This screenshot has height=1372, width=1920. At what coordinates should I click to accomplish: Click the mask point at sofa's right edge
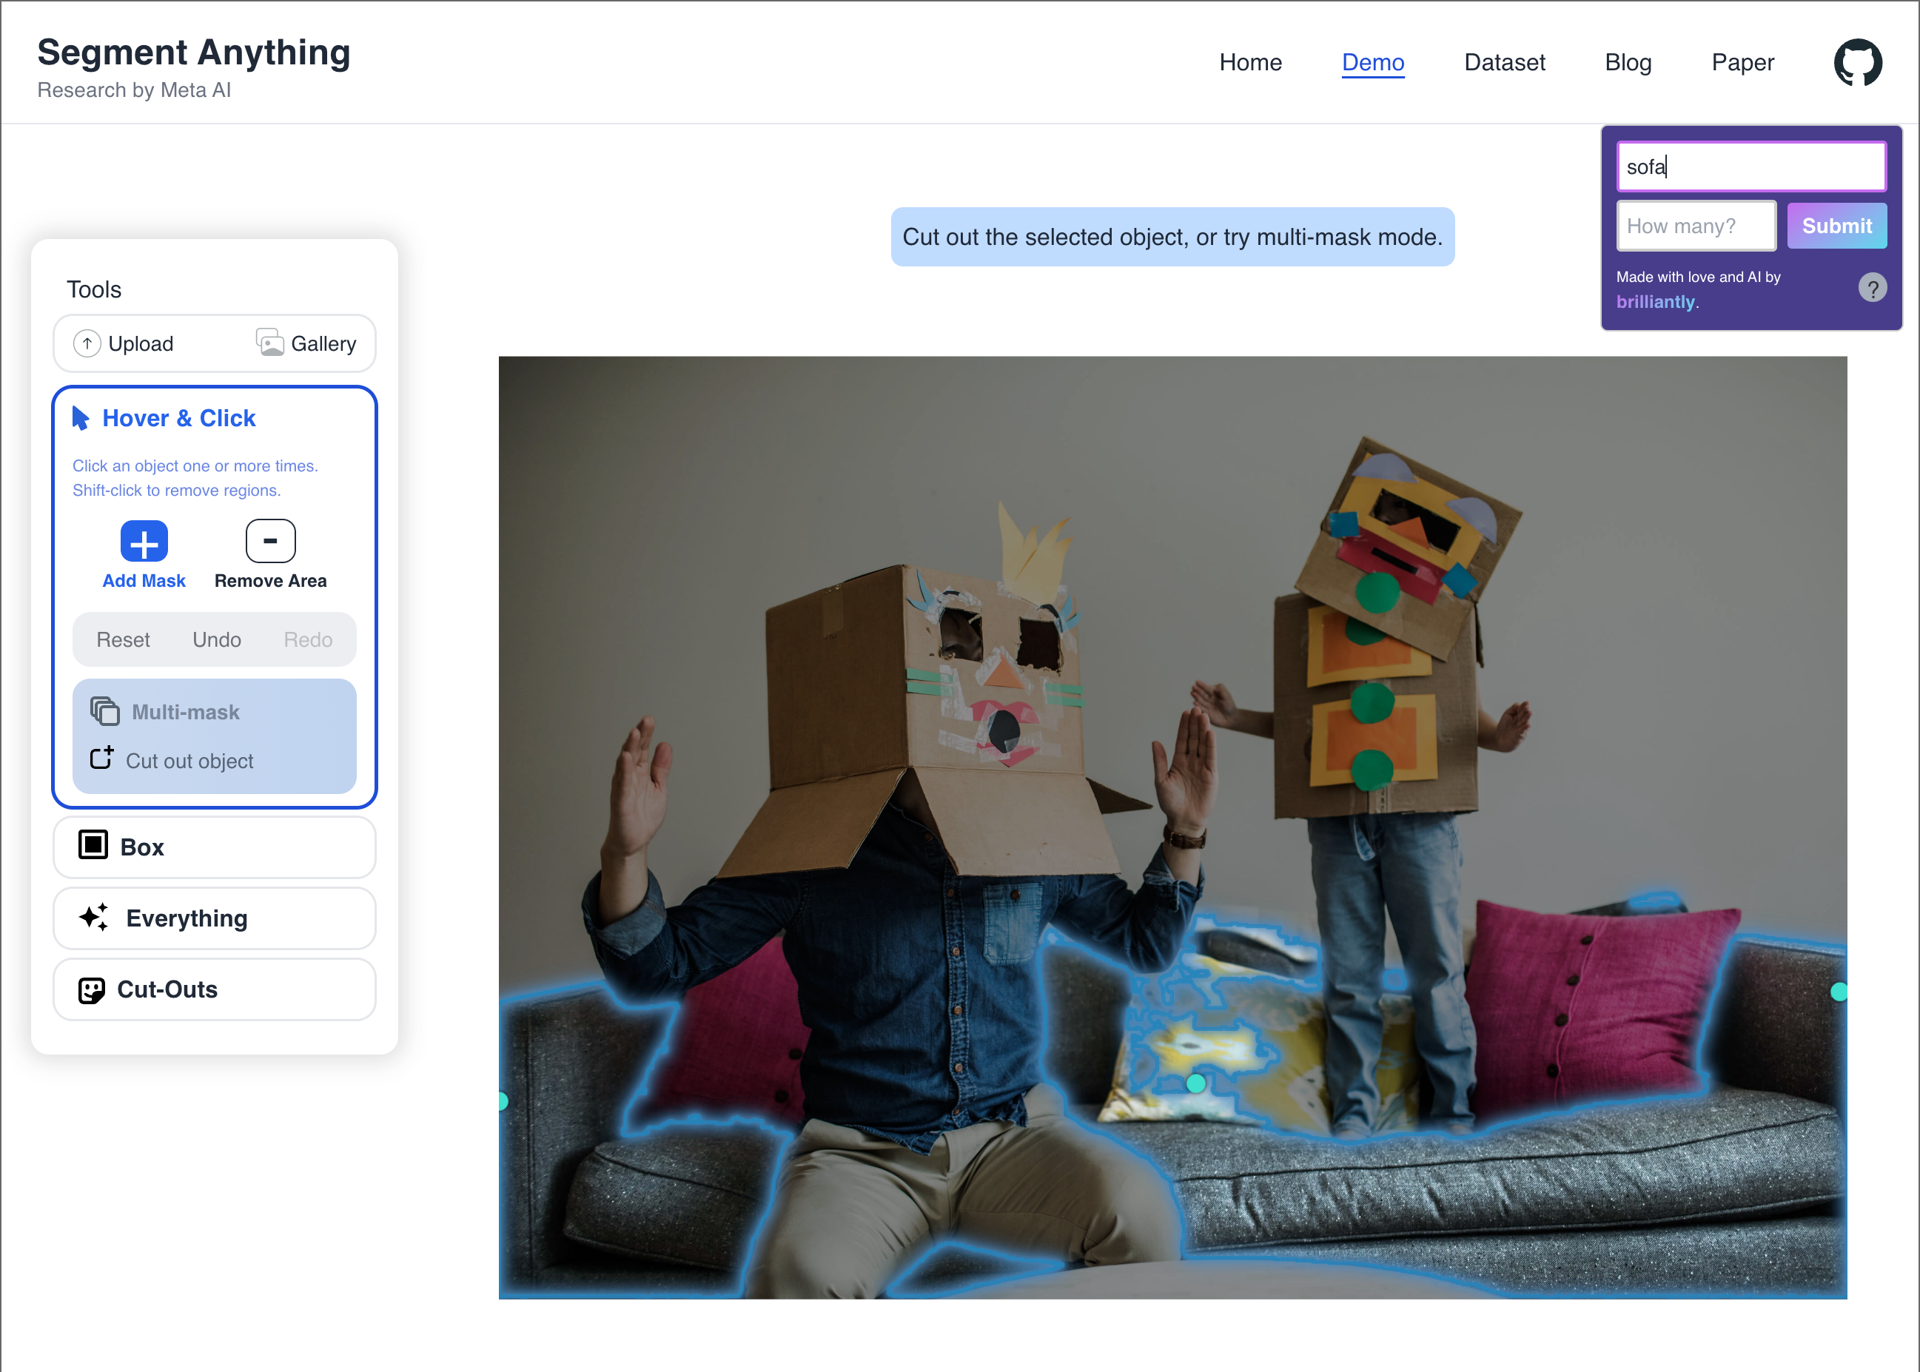coord(1838,992)
